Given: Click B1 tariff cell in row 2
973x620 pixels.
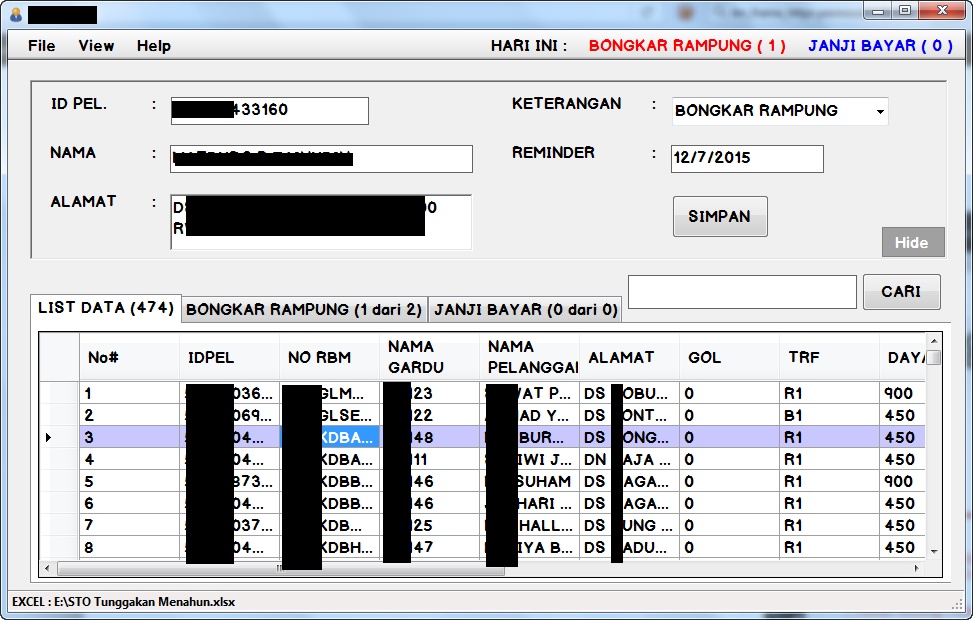Looking at the screenshot, I should pyautogui.click(x=829, y=415).
